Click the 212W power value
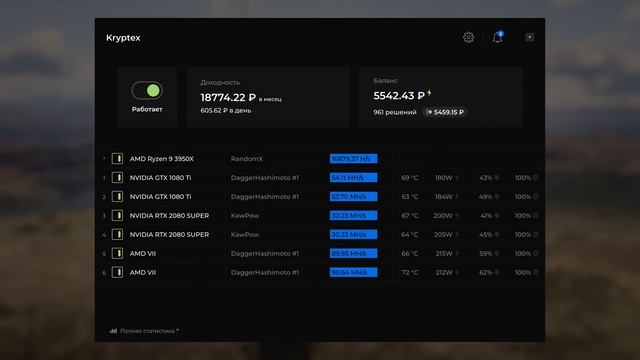 444,272
